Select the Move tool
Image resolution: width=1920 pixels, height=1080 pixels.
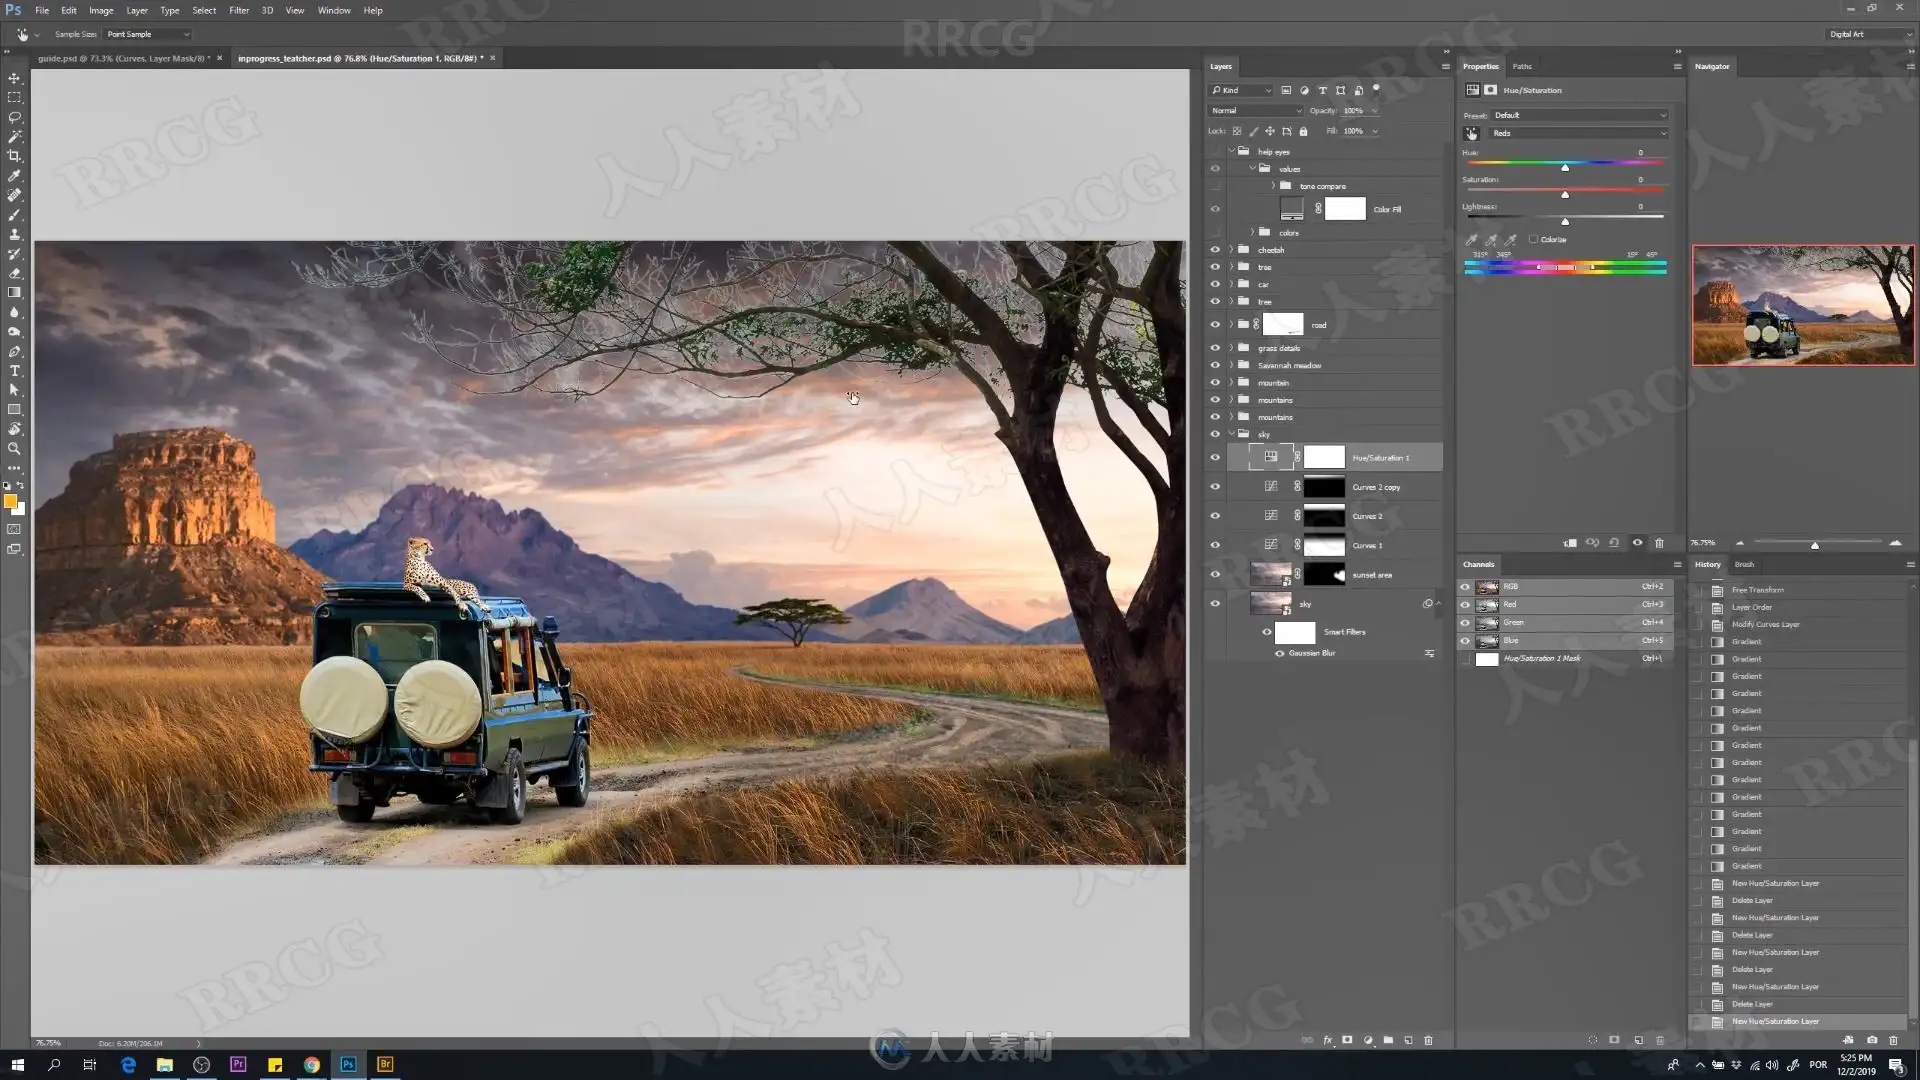coord(14,78)
